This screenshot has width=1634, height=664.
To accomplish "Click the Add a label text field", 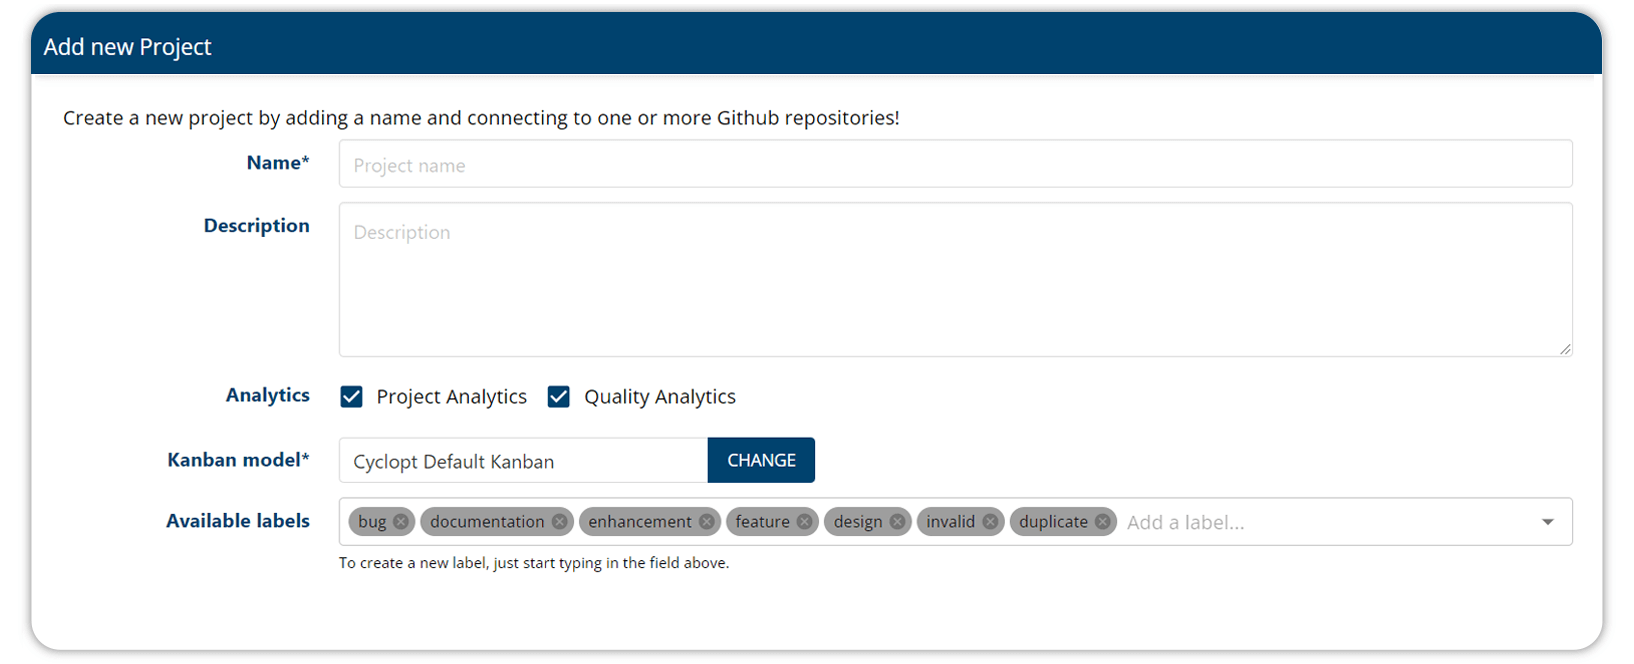I will click(x=1320, y=522).
